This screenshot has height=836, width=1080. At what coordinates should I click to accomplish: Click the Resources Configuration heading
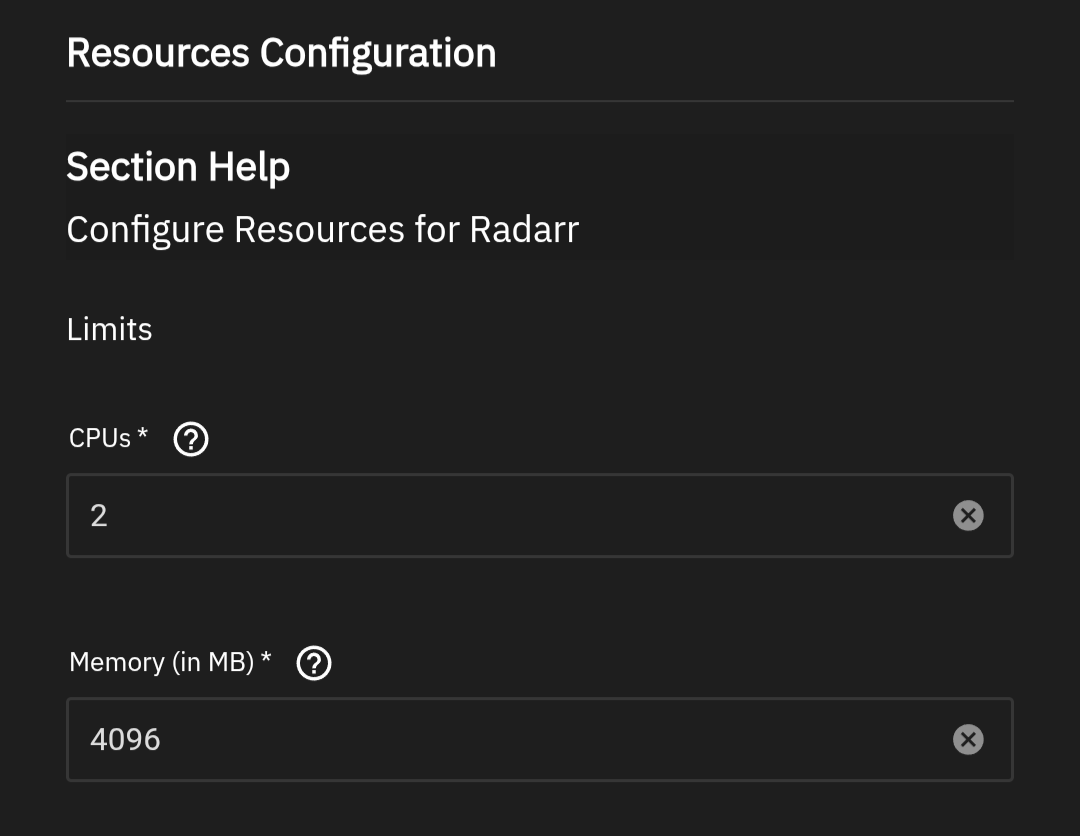point(281,53)
